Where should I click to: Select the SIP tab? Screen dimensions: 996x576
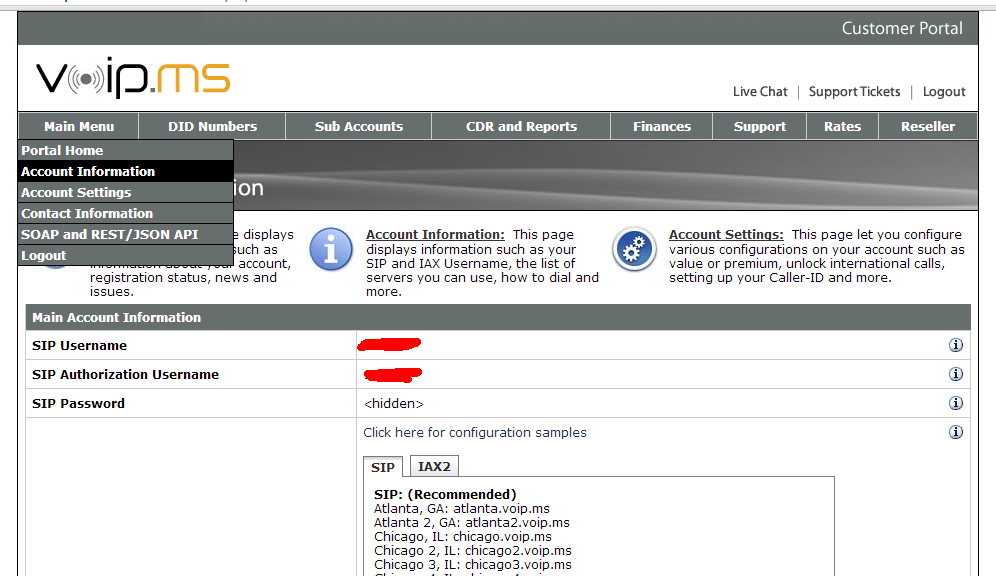[x=383, y=467]
